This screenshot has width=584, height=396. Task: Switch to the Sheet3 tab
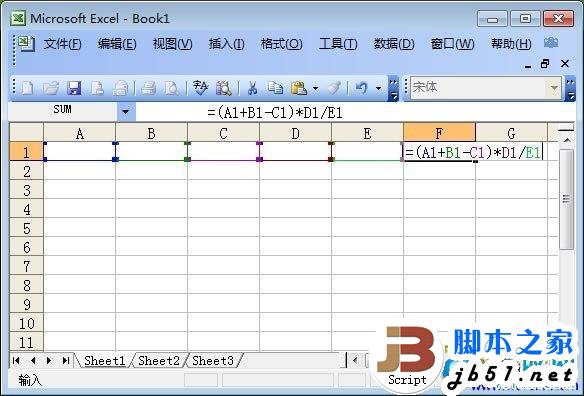tap(213, 361)
